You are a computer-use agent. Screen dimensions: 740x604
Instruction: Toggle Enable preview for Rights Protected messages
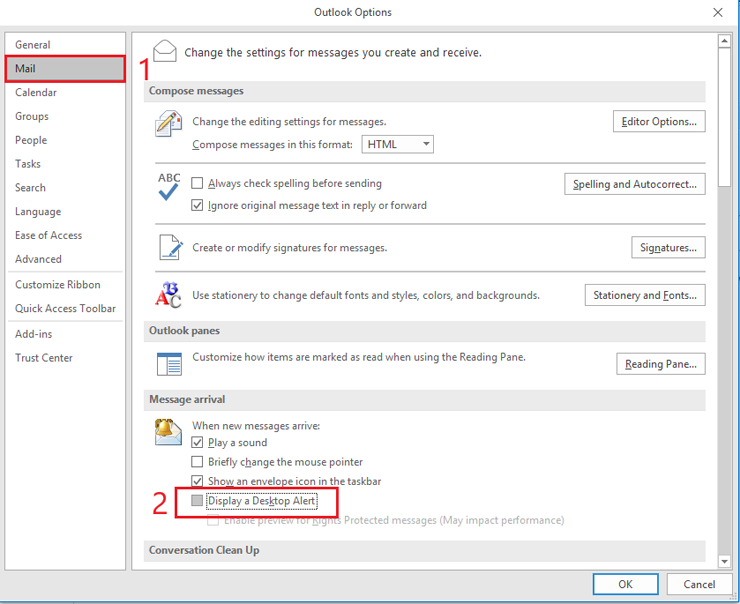pyautogui.click(x=213, y=520)
